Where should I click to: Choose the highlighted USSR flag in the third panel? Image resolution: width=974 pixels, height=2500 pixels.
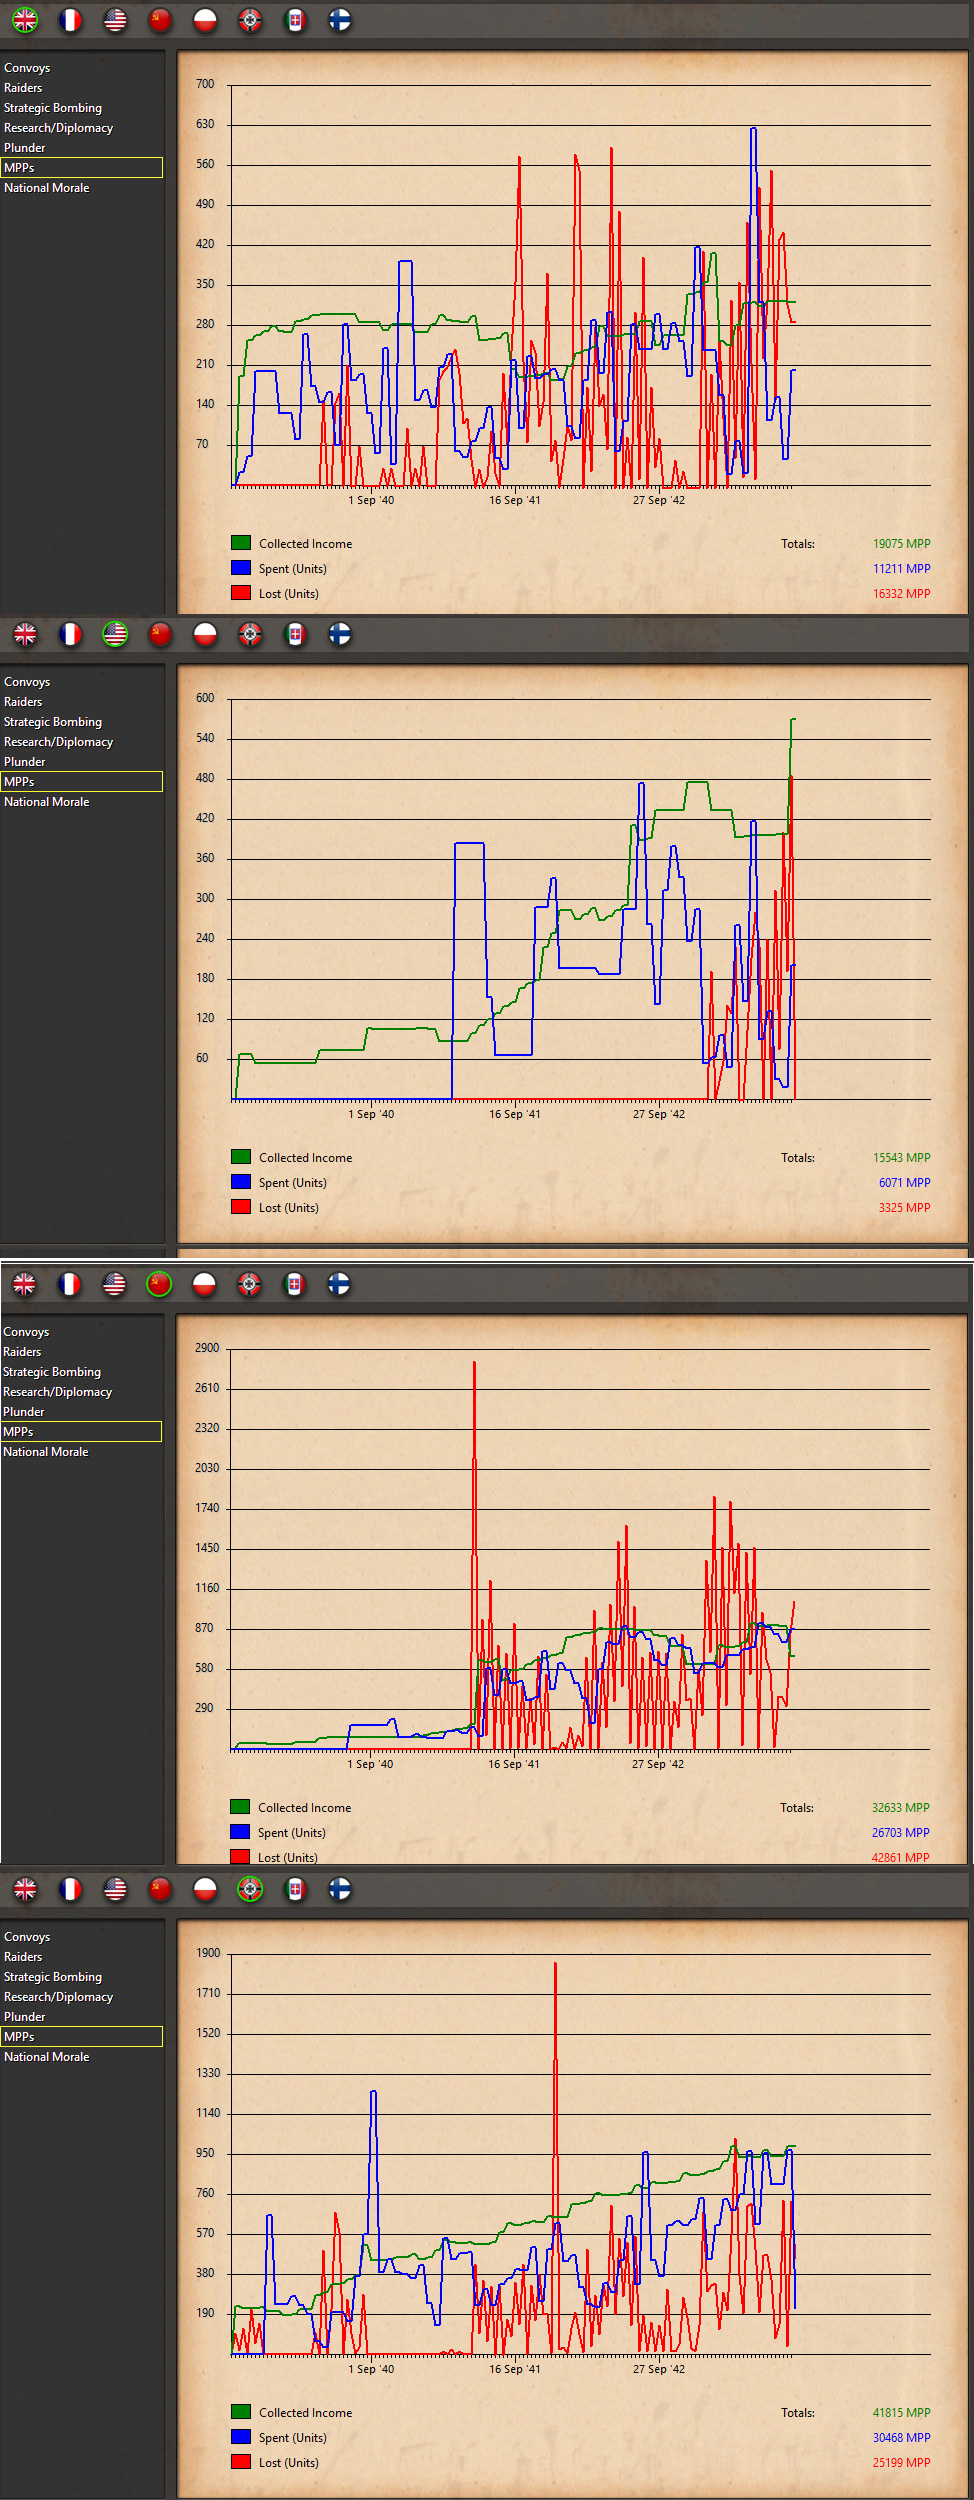[159, 1284]
